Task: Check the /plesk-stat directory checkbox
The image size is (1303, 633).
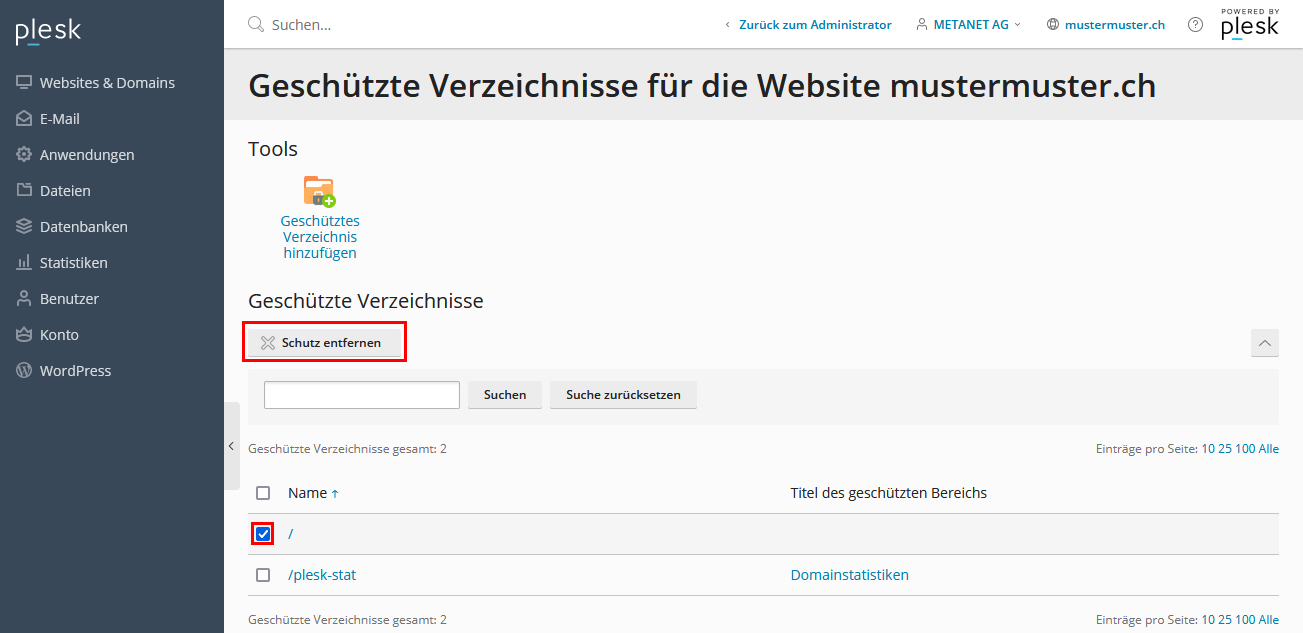Action: [x=263, y=575]
